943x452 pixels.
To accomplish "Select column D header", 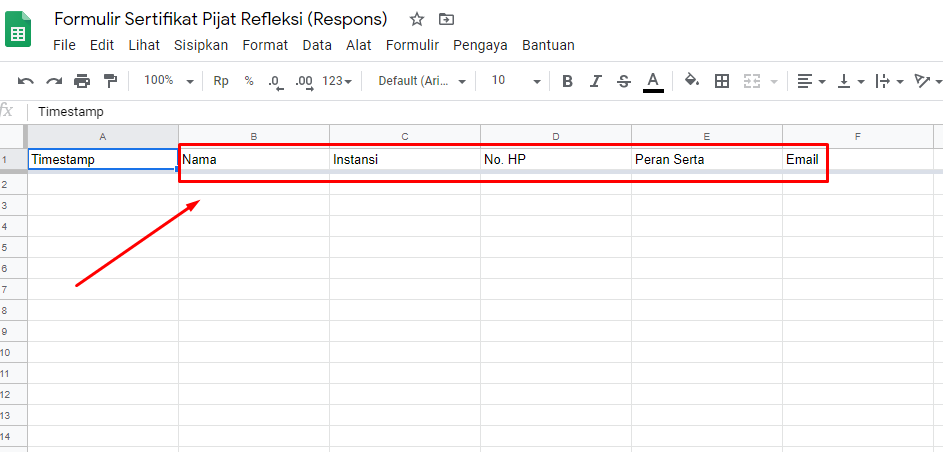I will [x=556, y=136].
